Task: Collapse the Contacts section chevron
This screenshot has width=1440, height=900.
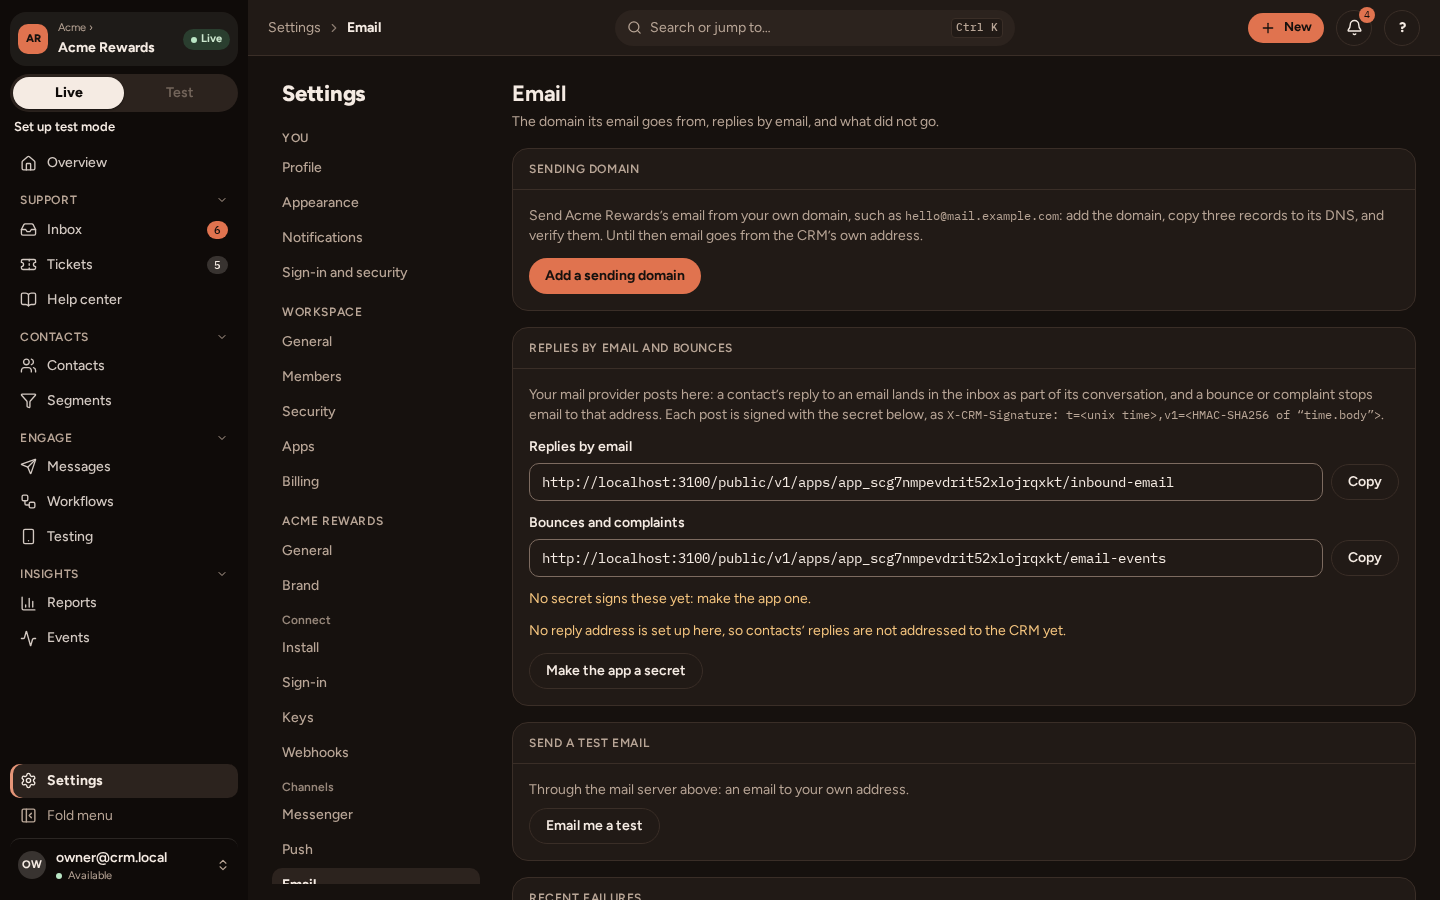Action: 222,337
